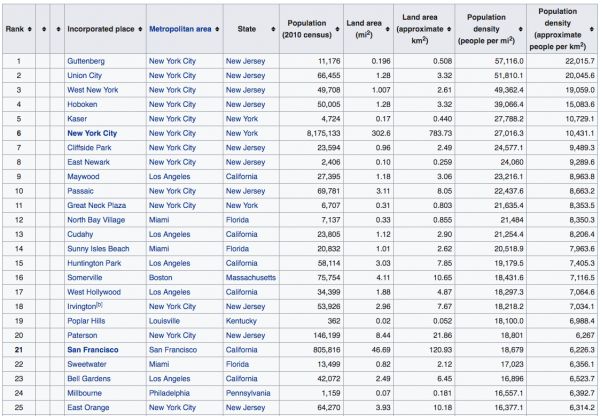
Task: Open the Poplar Hills link
Action: (86, 321)
